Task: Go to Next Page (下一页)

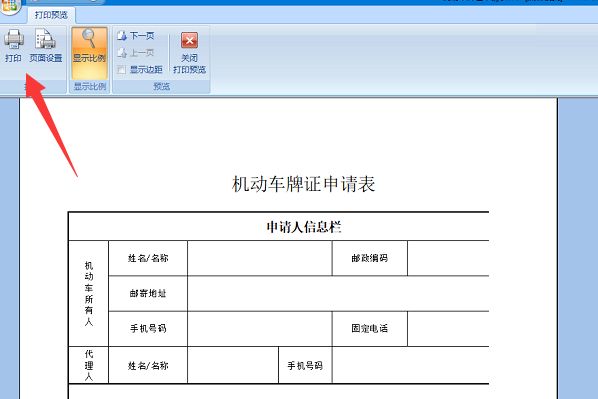Action: coord(136,36)
